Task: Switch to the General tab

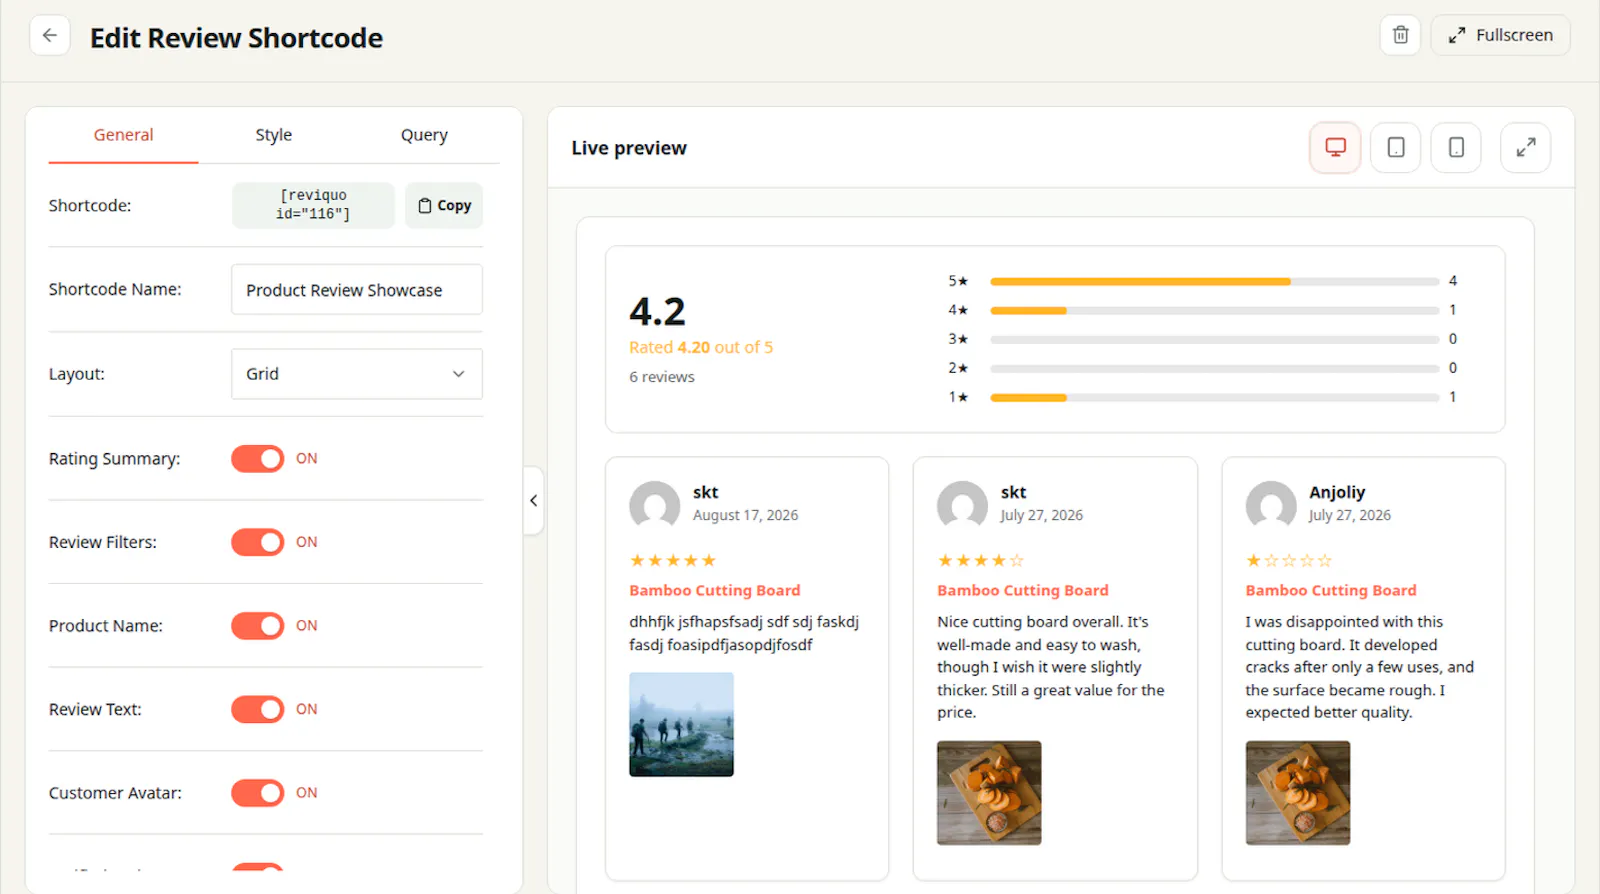Action: click(x=124, y=135)
